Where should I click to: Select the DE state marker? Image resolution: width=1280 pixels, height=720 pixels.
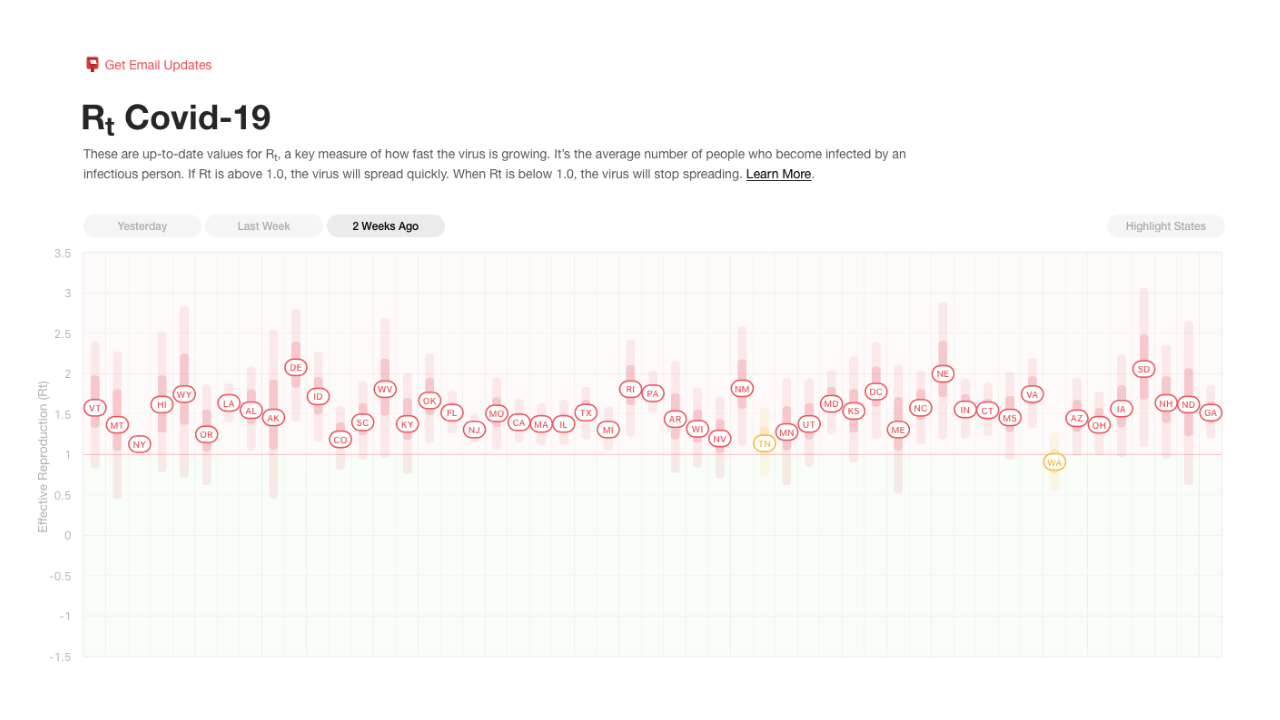295,367
